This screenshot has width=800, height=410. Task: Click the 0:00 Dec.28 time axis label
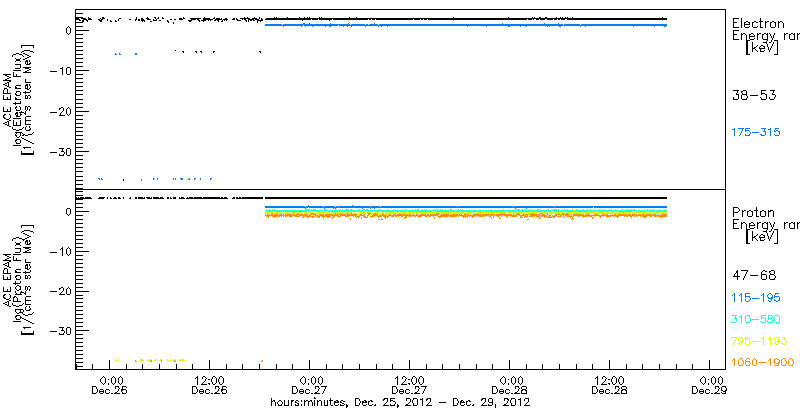(x=510, y=386)
